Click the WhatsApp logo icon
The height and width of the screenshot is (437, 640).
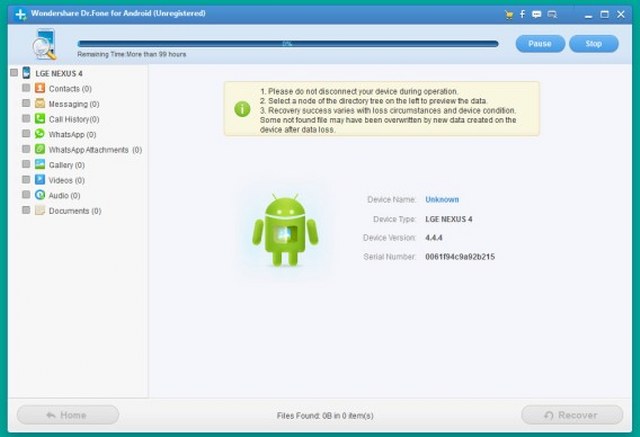[x=40, y=134]
